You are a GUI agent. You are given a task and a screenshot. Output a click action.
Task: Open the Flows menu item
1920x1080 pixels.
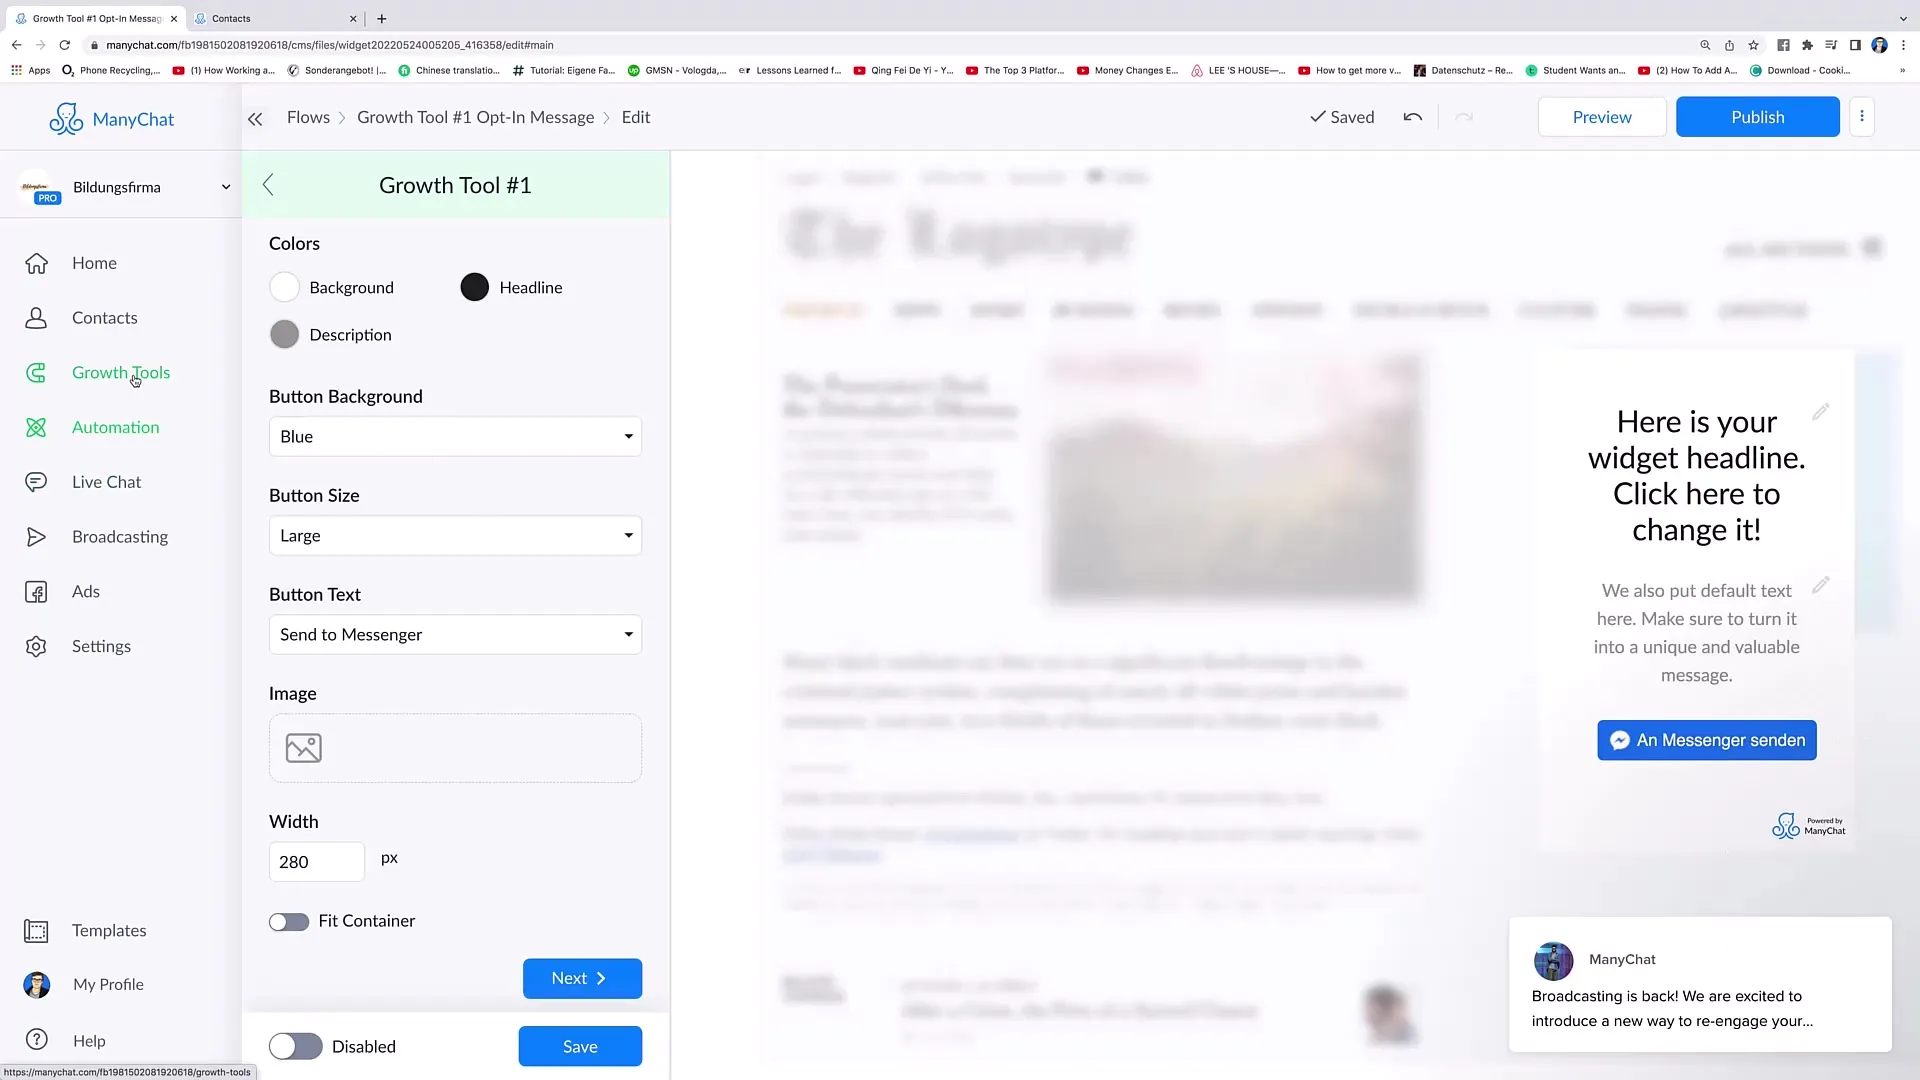click(307, 116)
